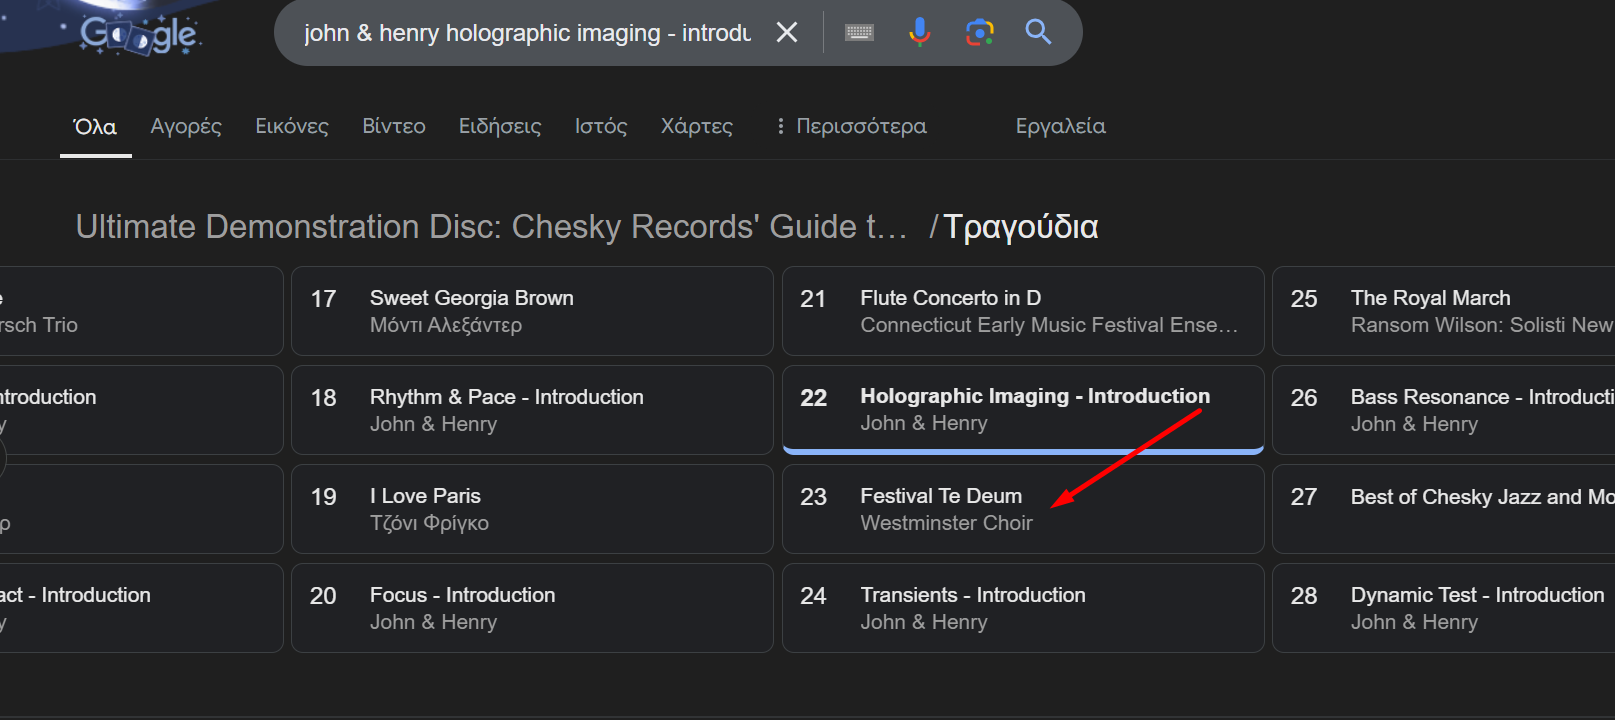Click John & Henry under Rhythm & Pace
The width and height of the screenshot is (1615, 720).
coord(433,424)
